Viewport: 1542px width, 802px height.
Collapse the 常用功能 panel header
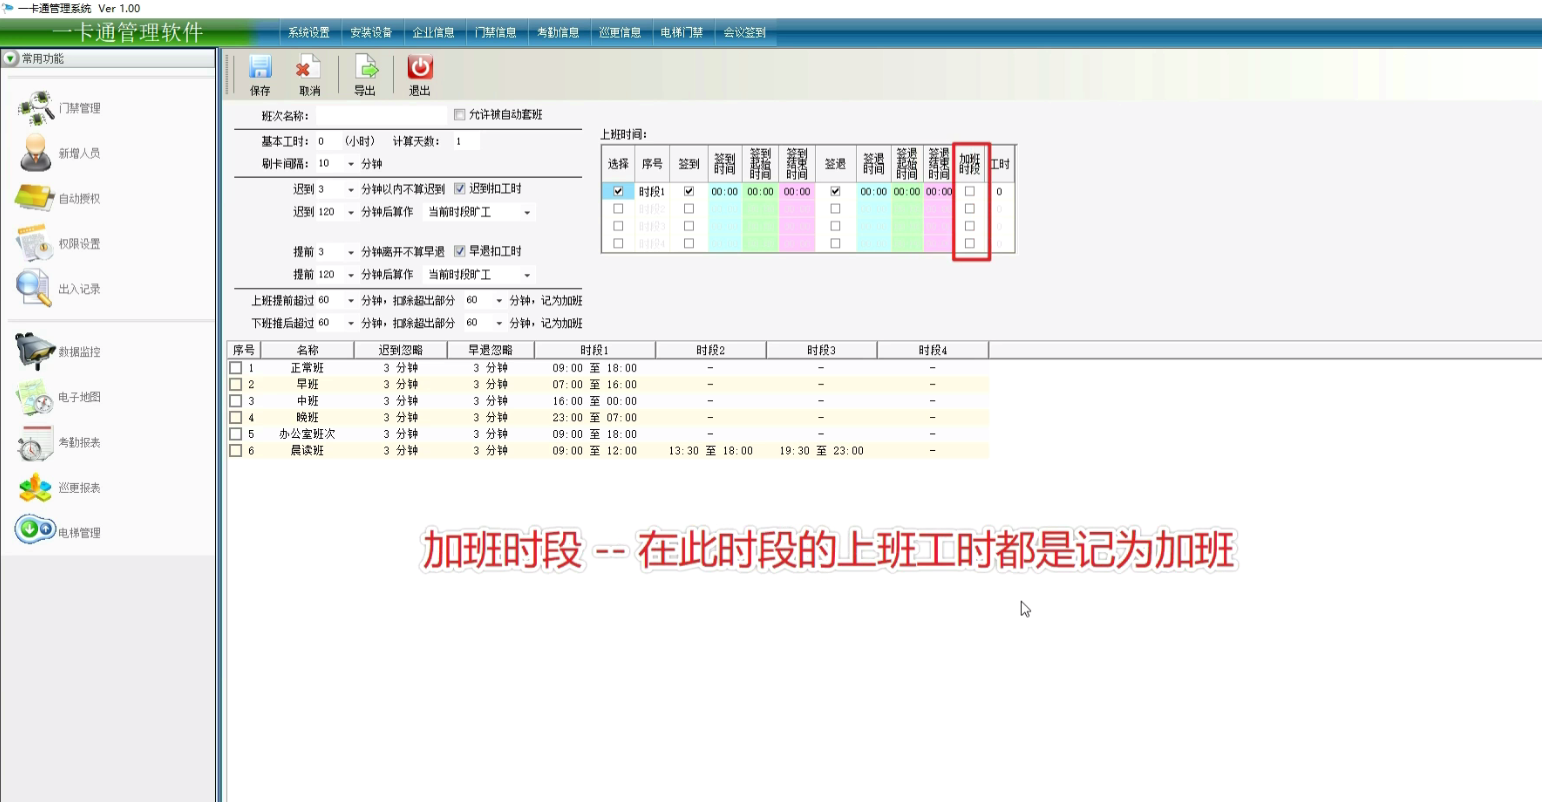[x=11, y=59]
